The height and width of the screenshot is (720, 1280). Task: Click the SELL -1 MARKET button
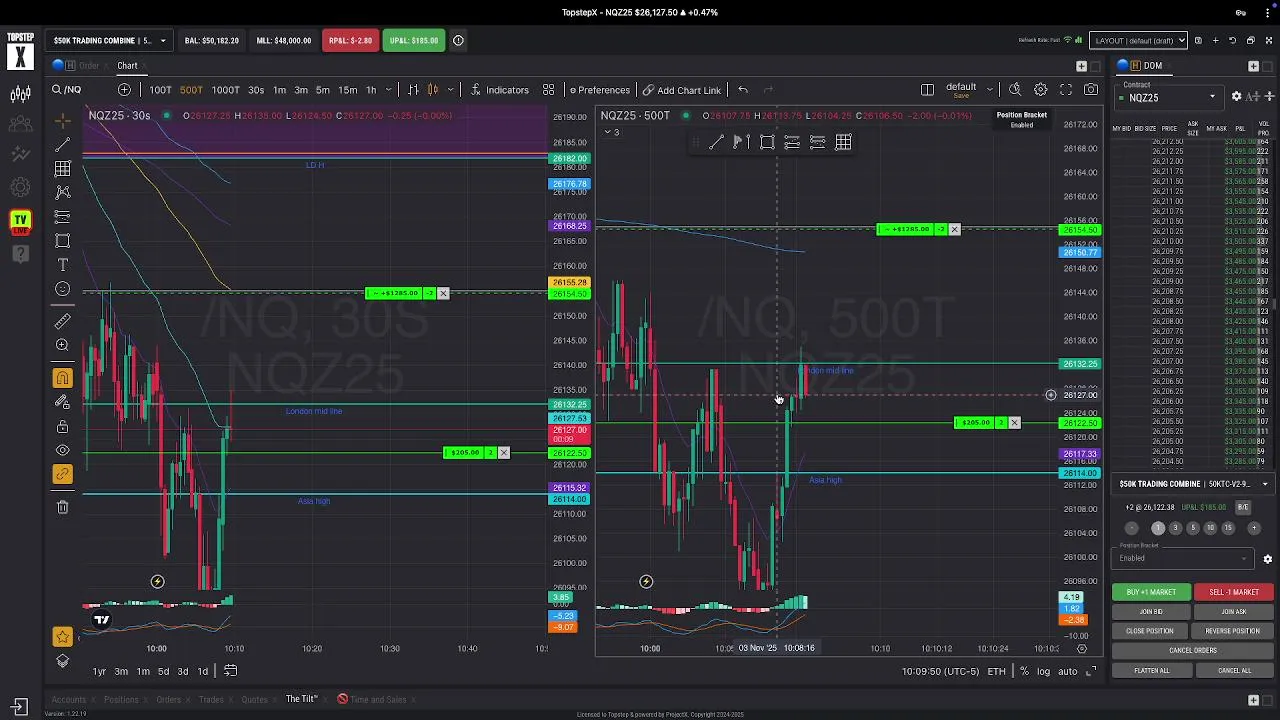click(1233, 592)
